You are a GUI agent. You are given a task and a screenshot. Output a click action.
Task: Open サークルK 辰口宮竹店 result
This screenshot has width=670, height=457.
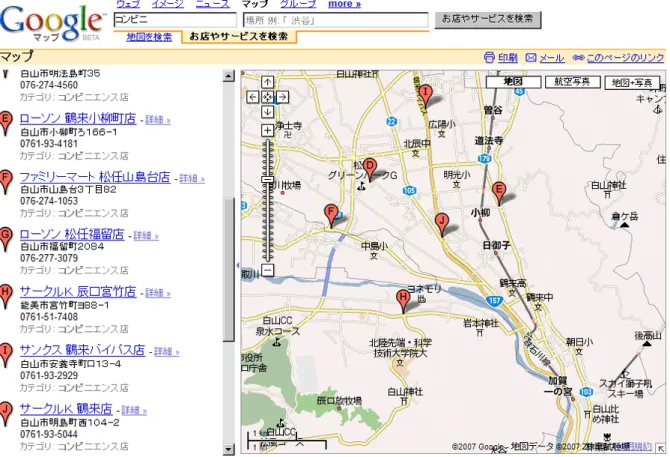[78, 292]
